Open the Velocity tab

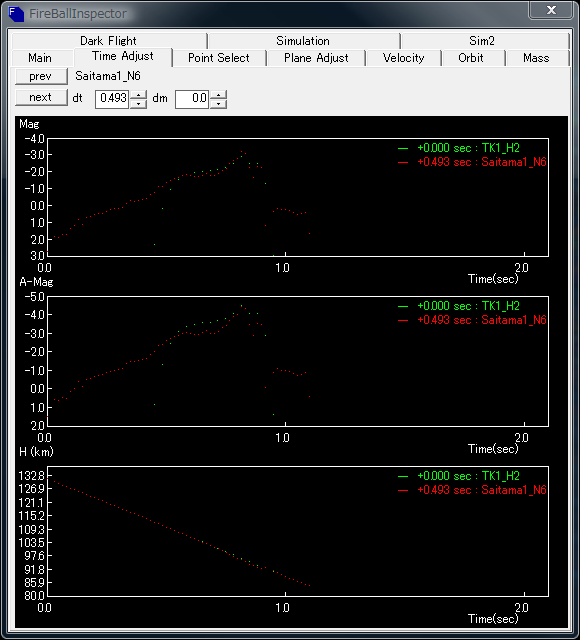point(404,58)
